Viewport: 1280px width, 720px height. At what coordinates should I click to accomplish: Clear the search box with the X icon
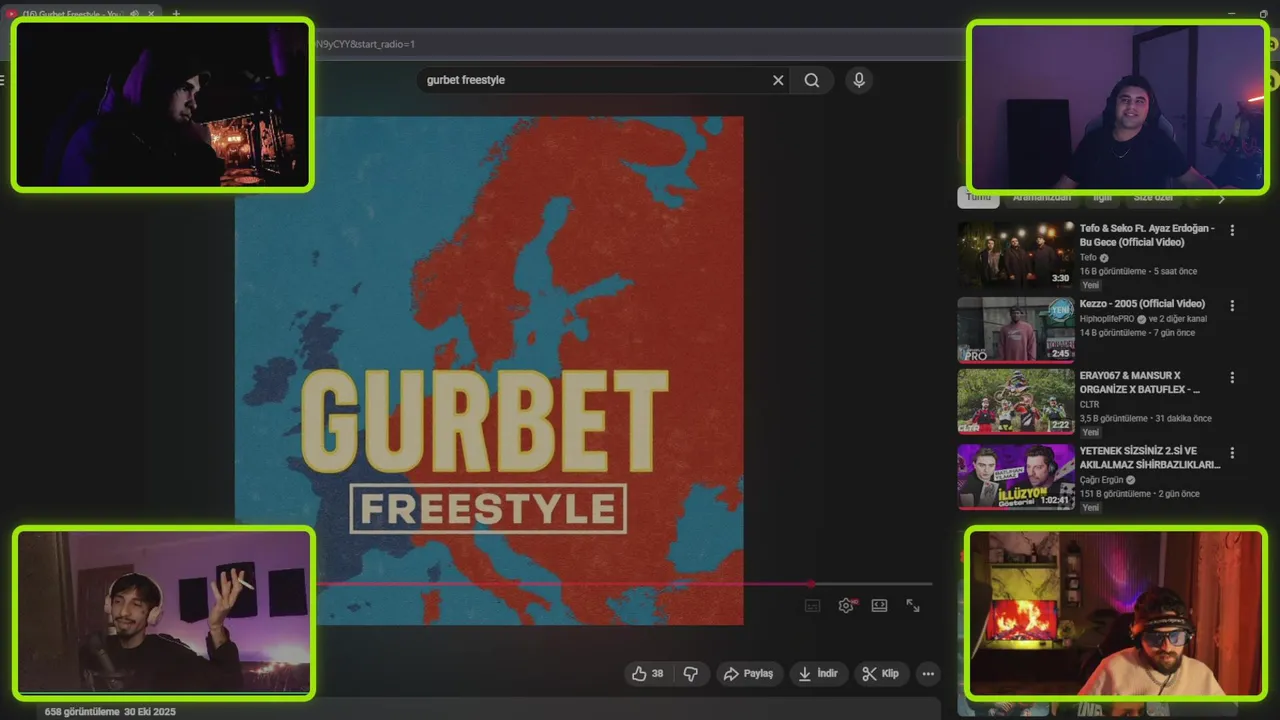pos(778,80)
